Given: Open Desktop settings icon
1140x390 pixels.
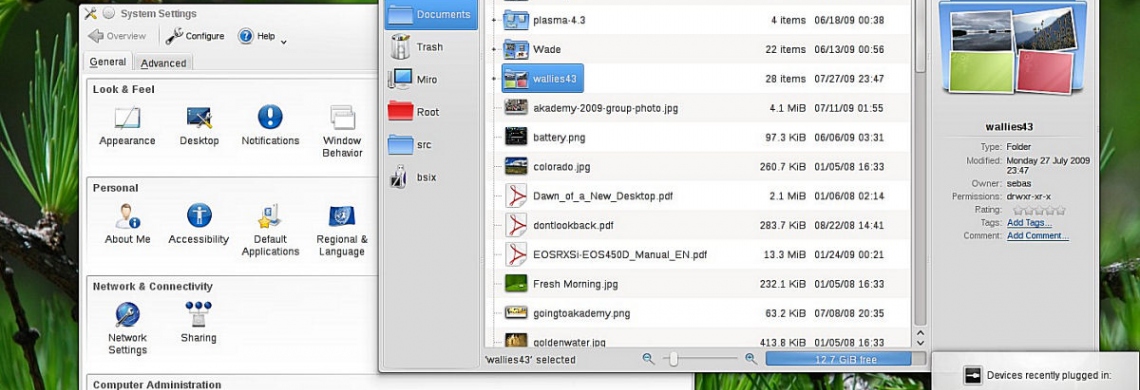Looking at the screenshot, I should [199, 125].
